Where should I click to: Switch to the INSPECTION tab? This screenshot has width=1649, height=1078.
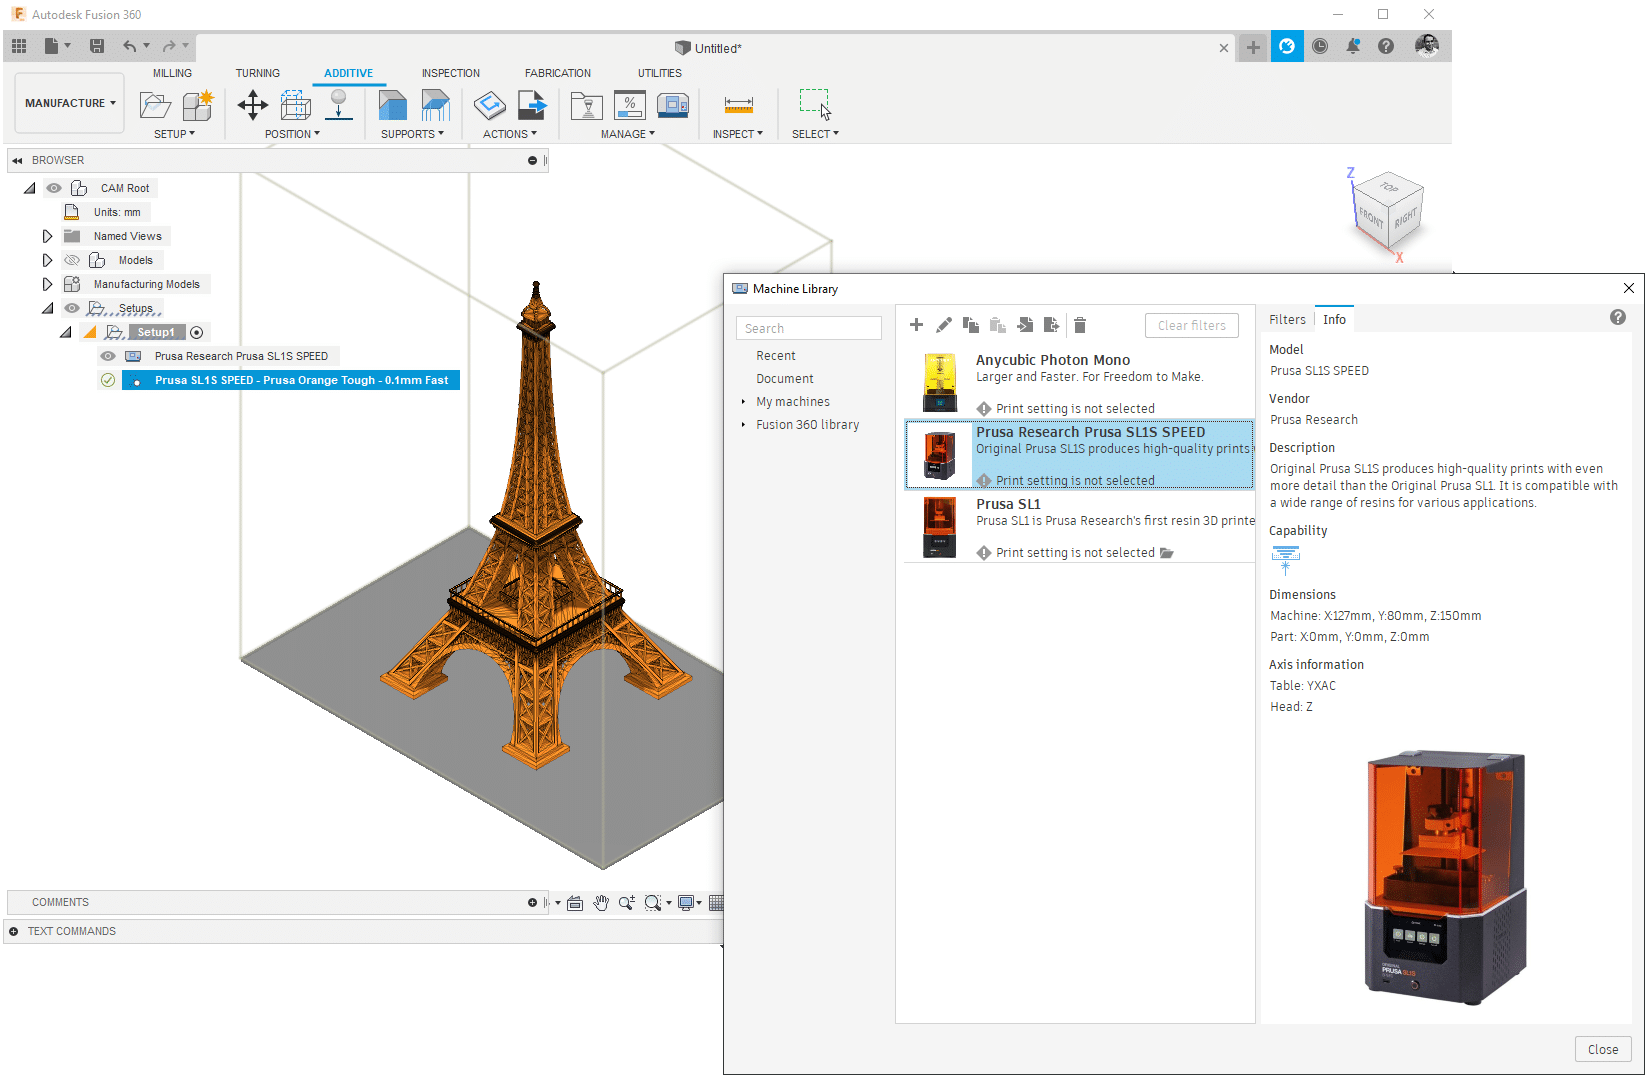point(451,73)
